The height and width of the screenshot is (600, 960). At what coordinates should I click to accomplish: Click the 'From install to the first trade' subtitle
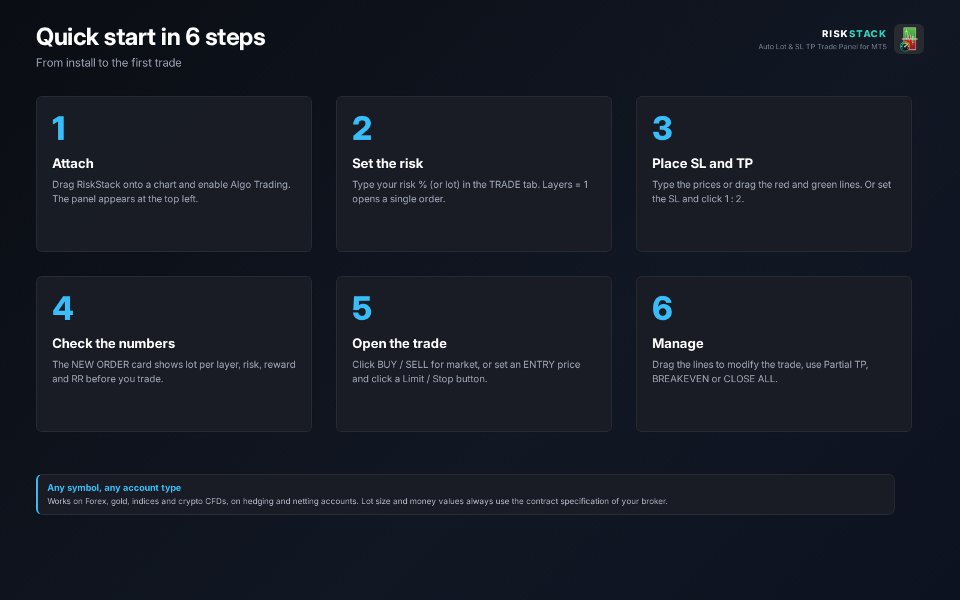[108, 62]
